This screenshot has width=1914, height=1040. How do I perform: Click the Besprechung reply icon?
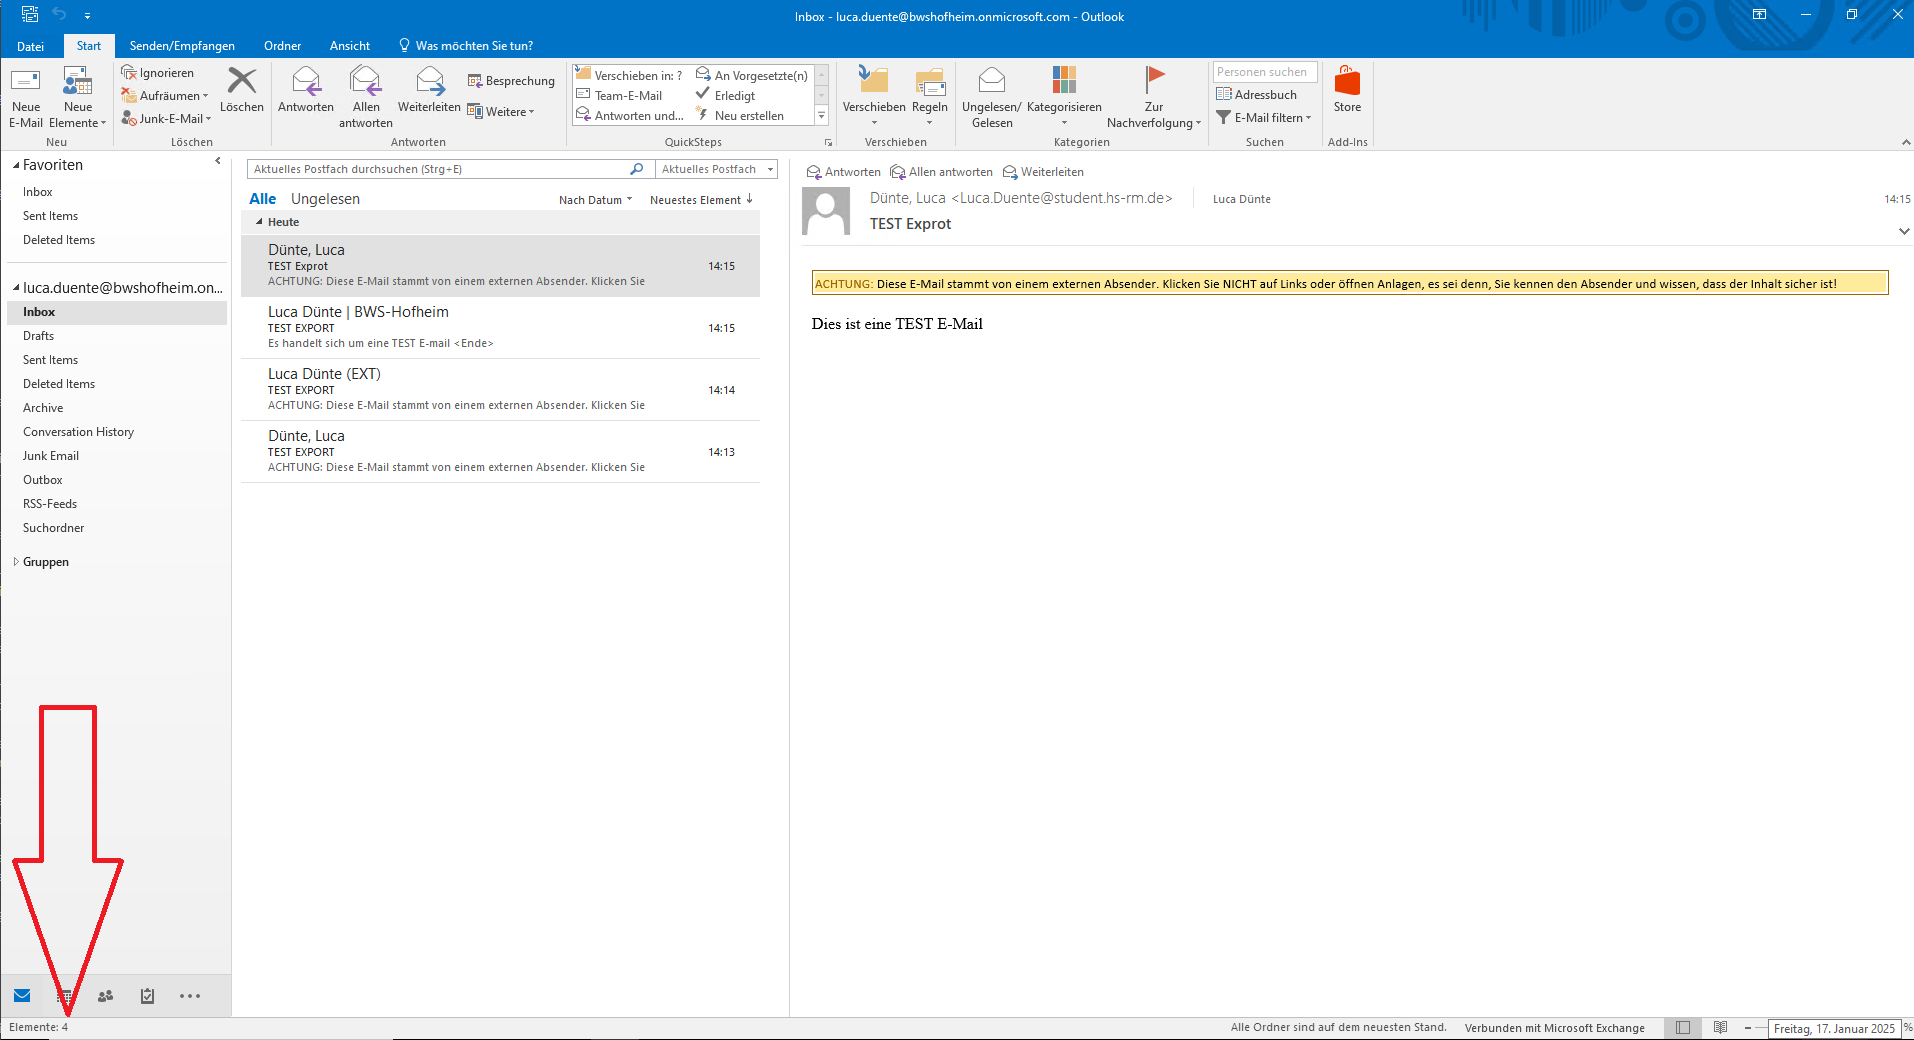coord(511,81)
